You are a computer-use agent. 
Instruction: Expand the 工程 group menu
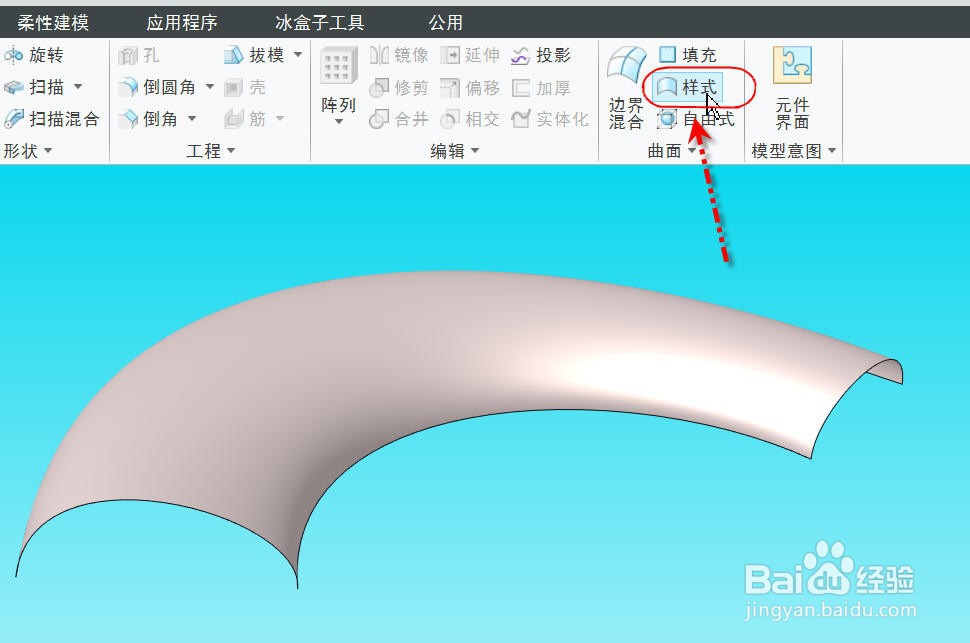point(211,150)
